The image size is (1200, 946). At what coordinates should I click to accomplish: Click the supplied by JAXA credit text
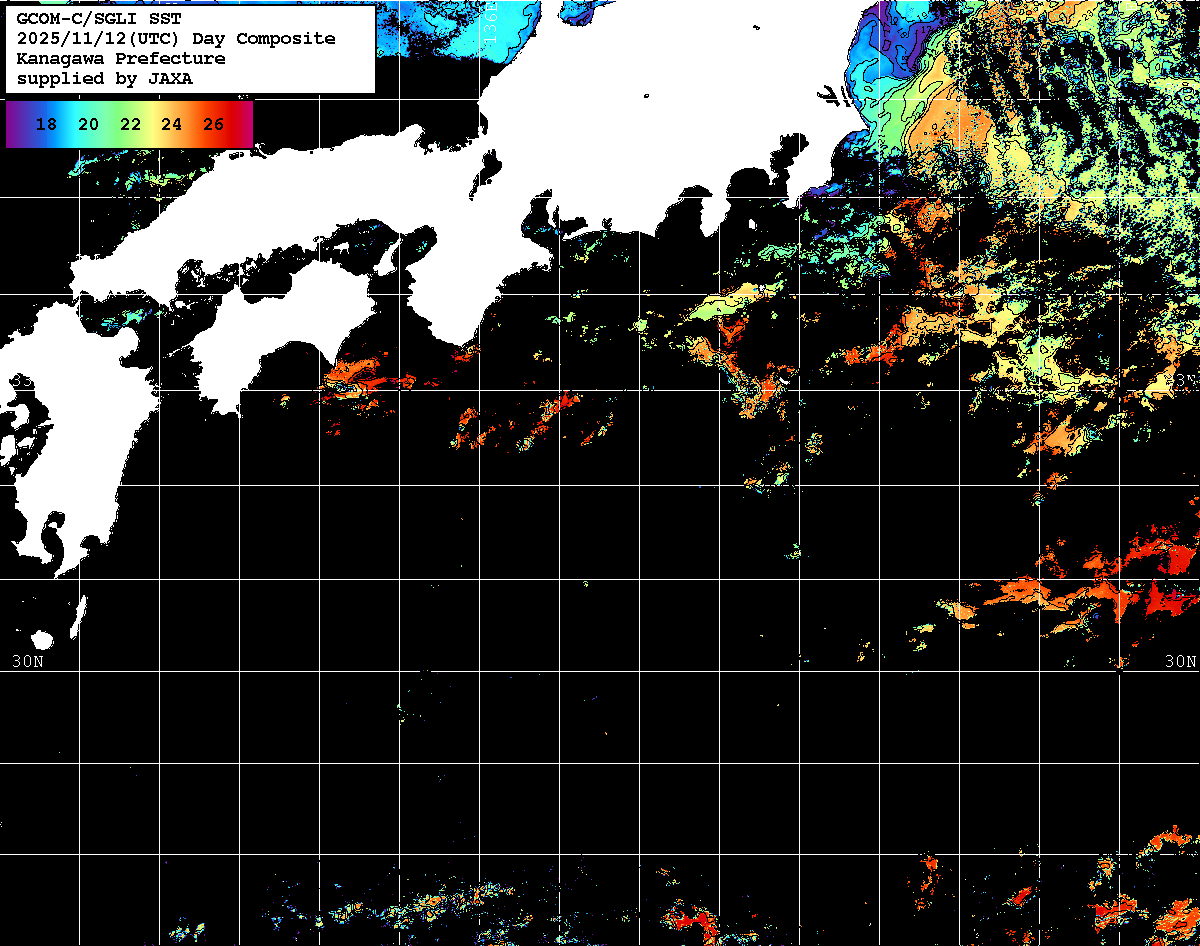pos(104,79)
